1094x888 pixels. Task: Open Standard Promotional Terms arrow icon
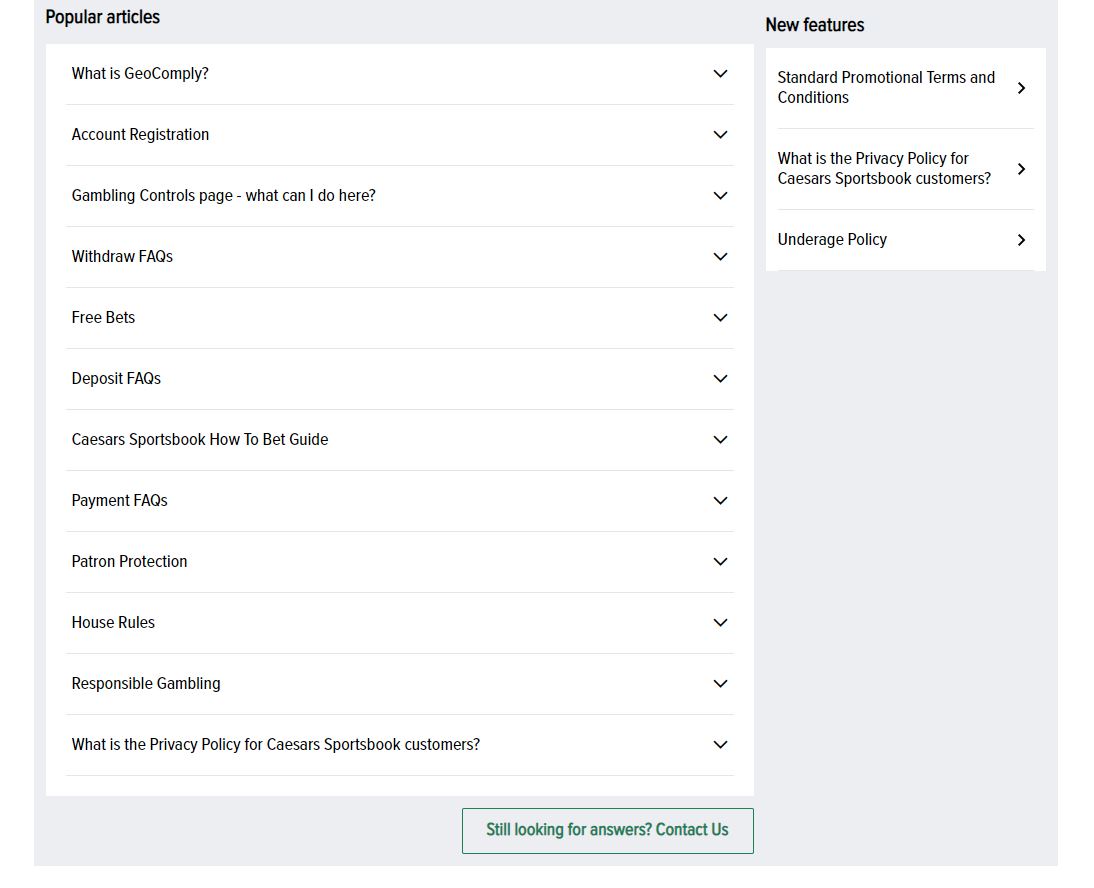[1021, 88]
